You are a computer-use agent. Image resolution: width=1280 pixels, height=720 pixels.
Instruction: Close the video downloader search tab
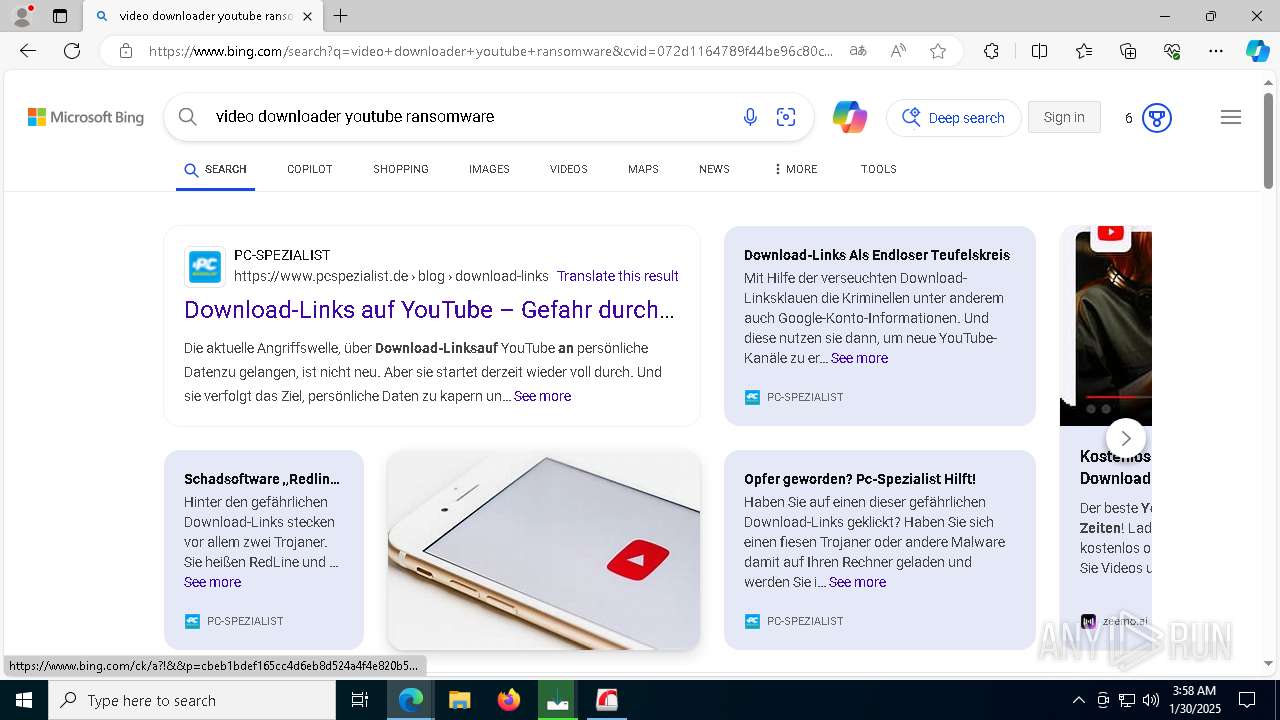[x=307, y=16]
